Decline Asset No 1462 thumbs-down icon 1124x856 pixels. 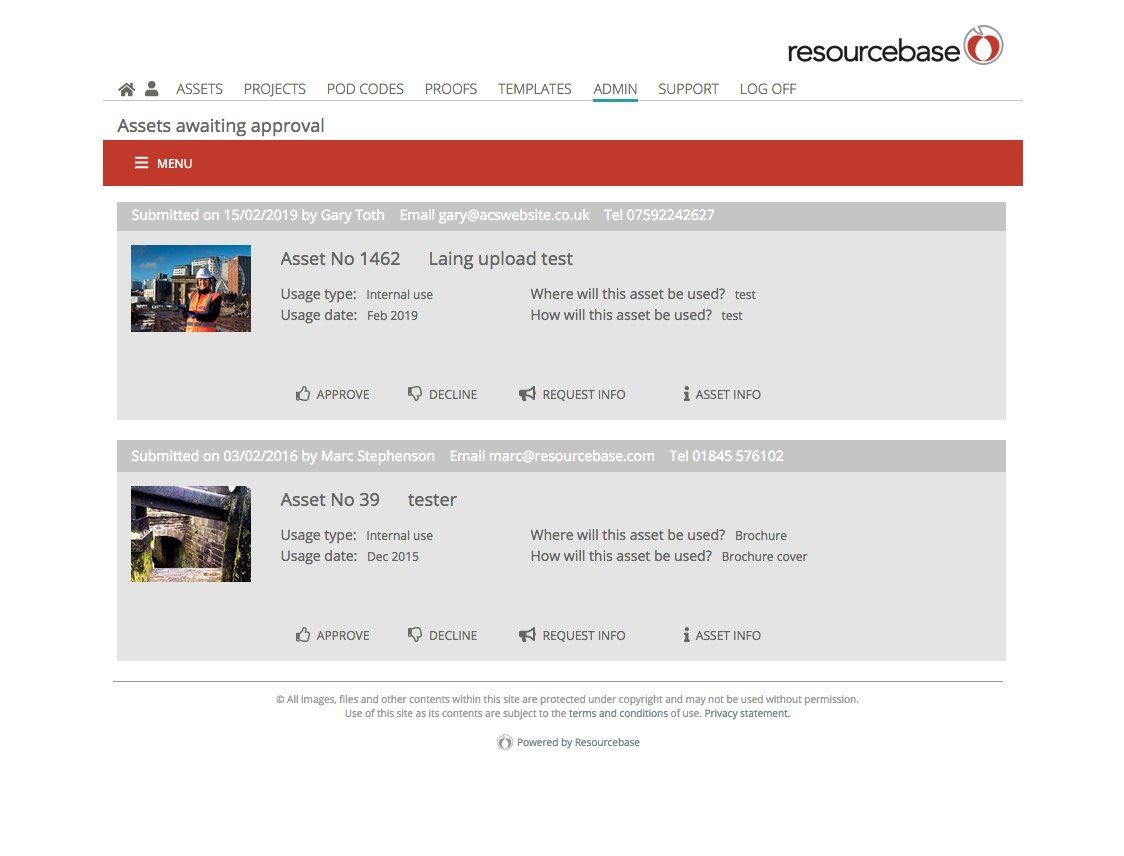pos(415,394)
